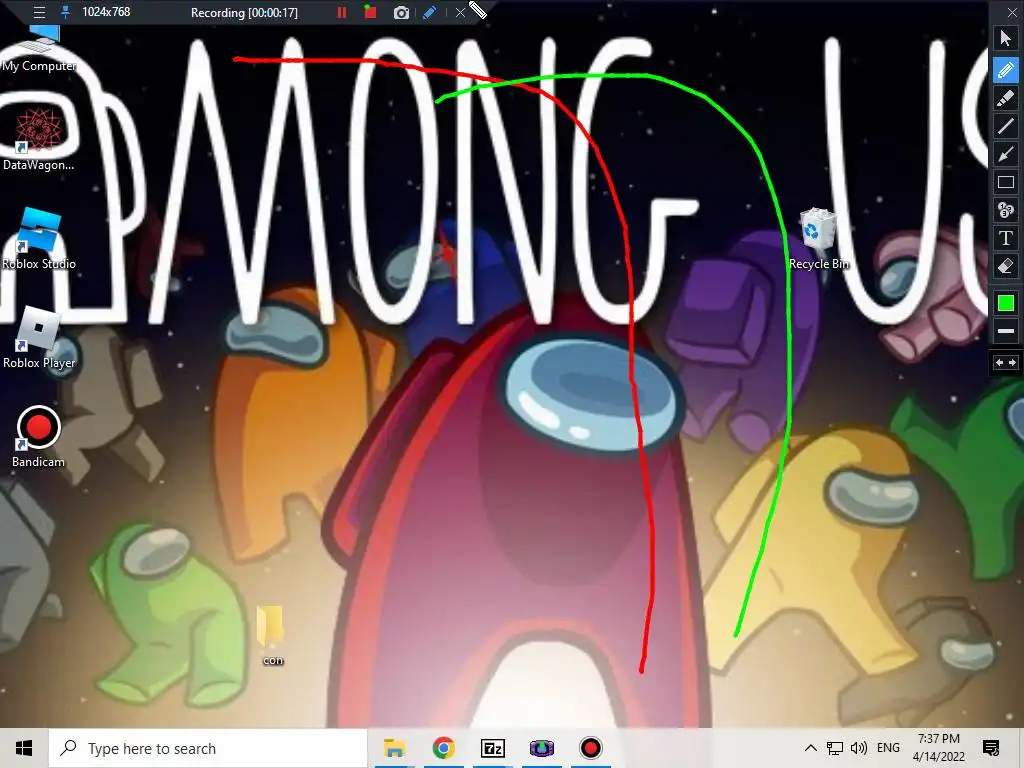The width and height of the screenshot is (1024, 768).
Task: Toggle drawing mode pencil in recording bar
Action: click(429, 12)
